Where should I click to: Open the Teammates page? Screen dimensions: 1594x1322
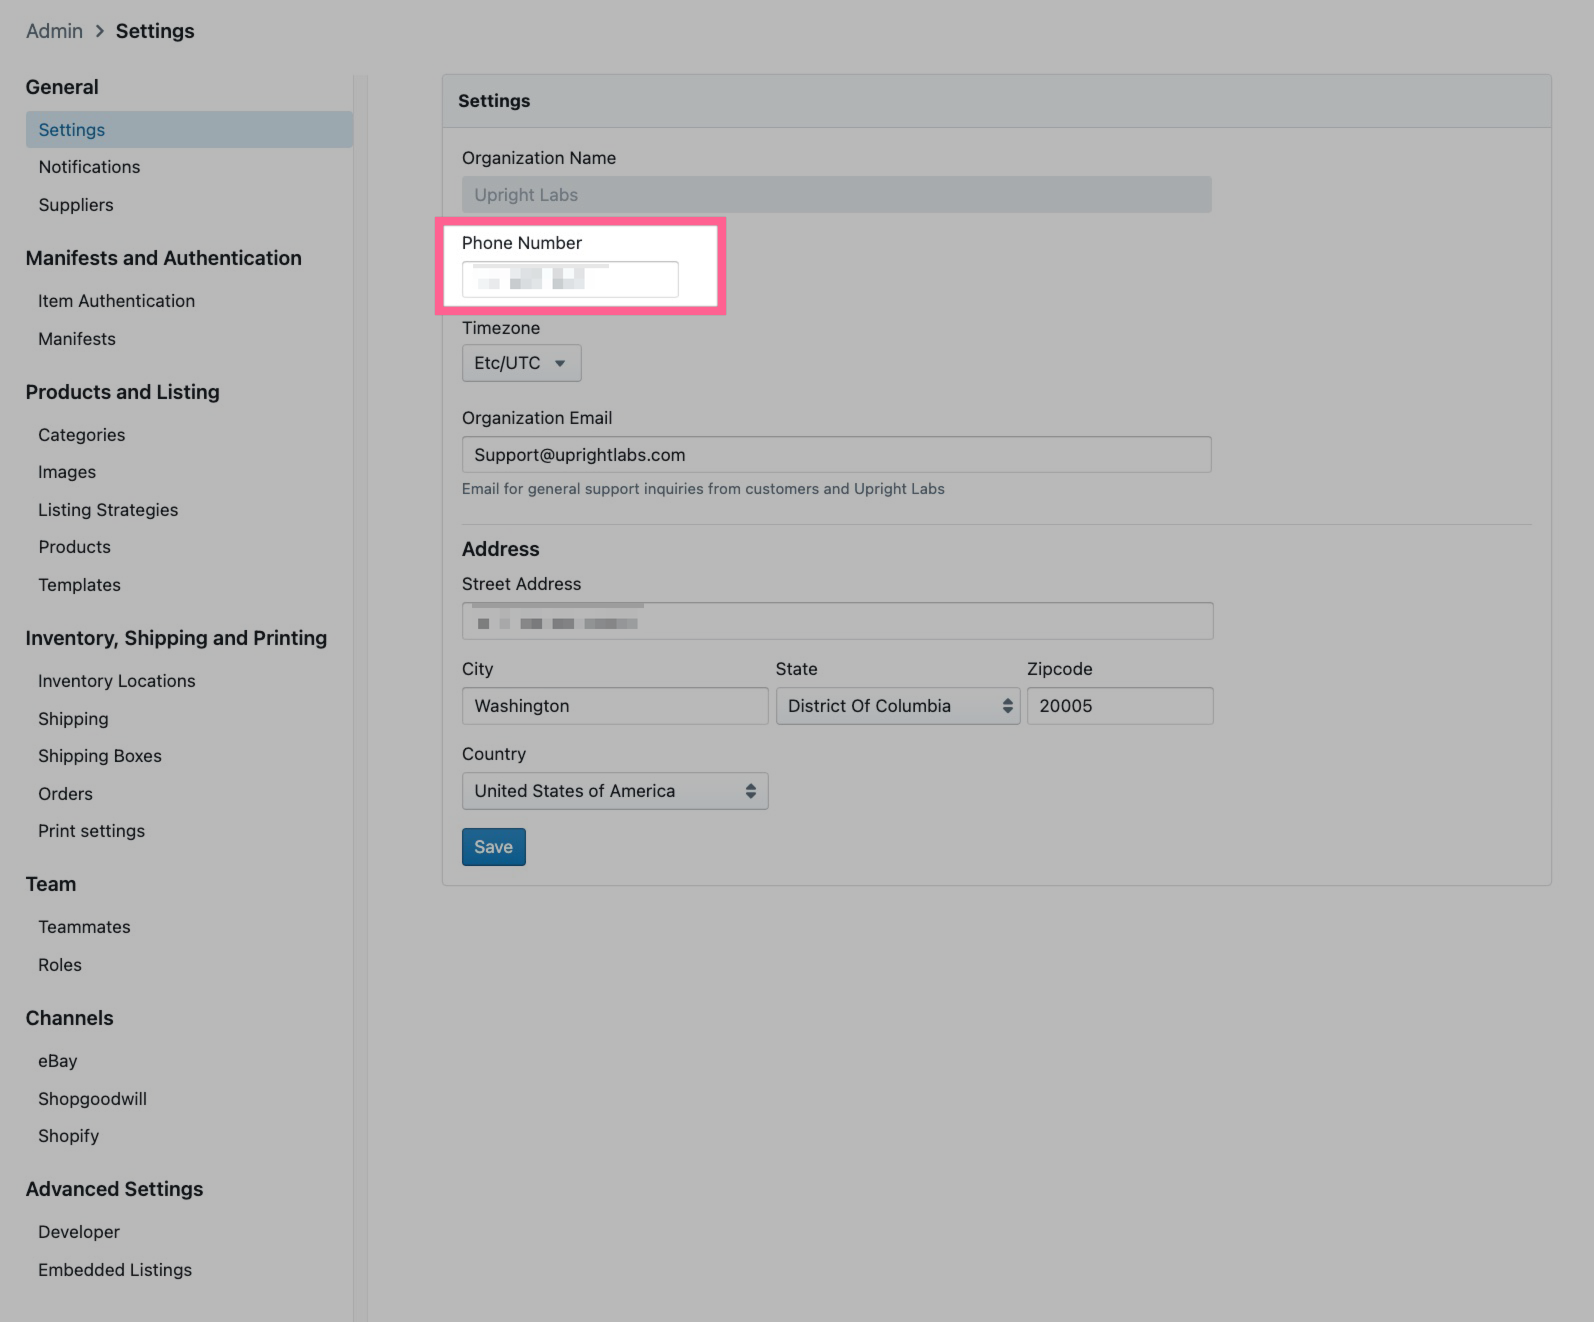click(x=84, y=927)
